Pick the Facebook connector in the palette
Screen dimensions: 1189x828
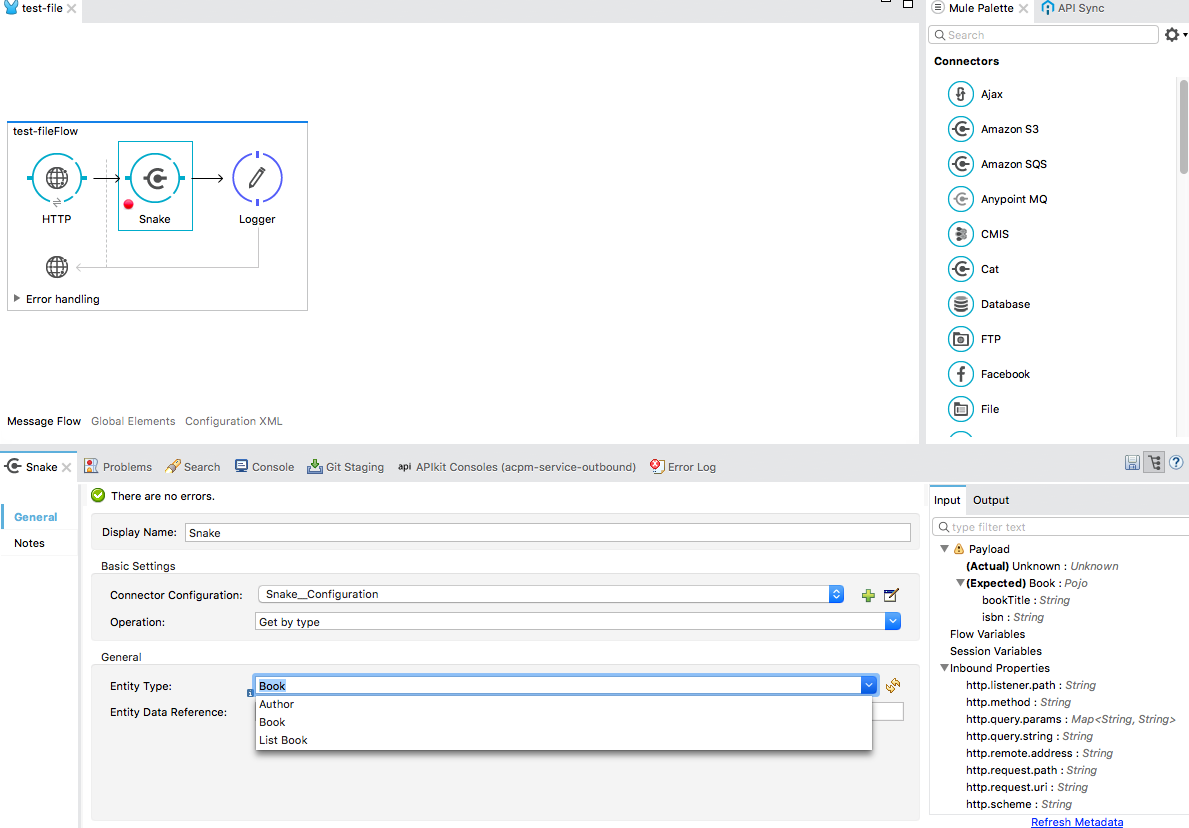[x=1004, y=374]
